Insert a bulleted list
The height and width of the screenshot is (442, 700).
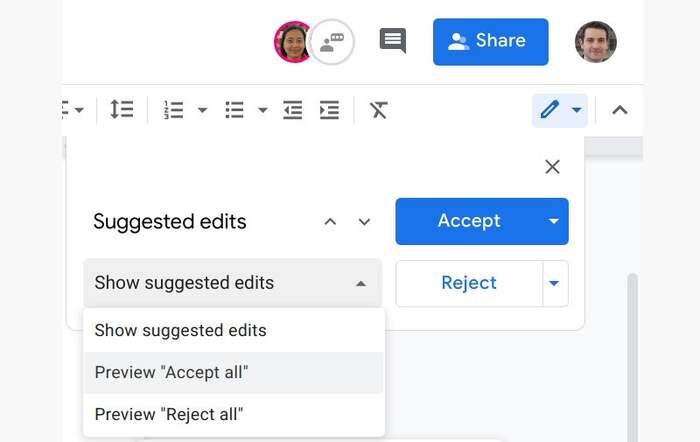click(234, 110)
